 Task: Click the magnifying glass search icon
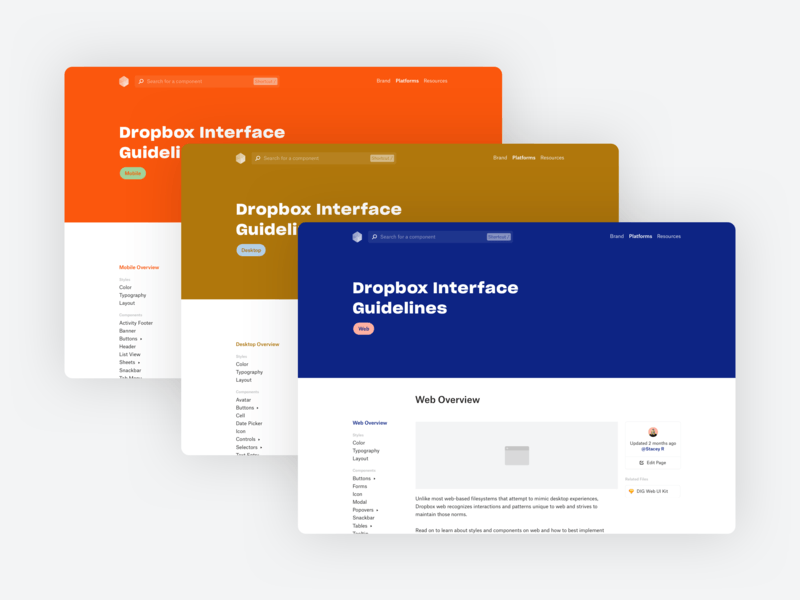point(375,235)
